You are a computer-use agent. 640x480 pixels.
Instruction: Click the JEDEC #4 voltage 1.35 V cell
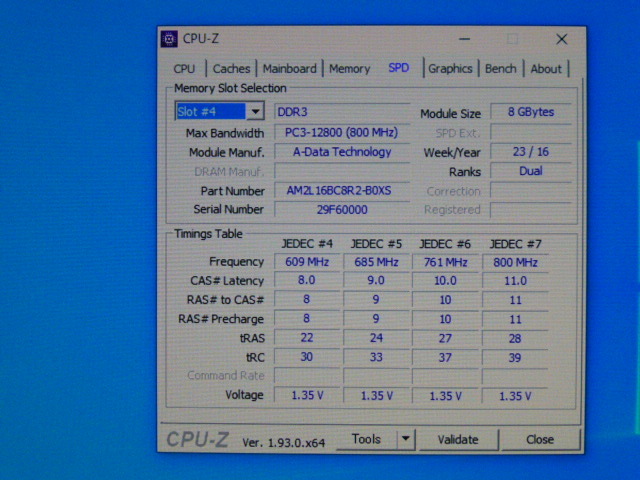click(x=307, y=395)
